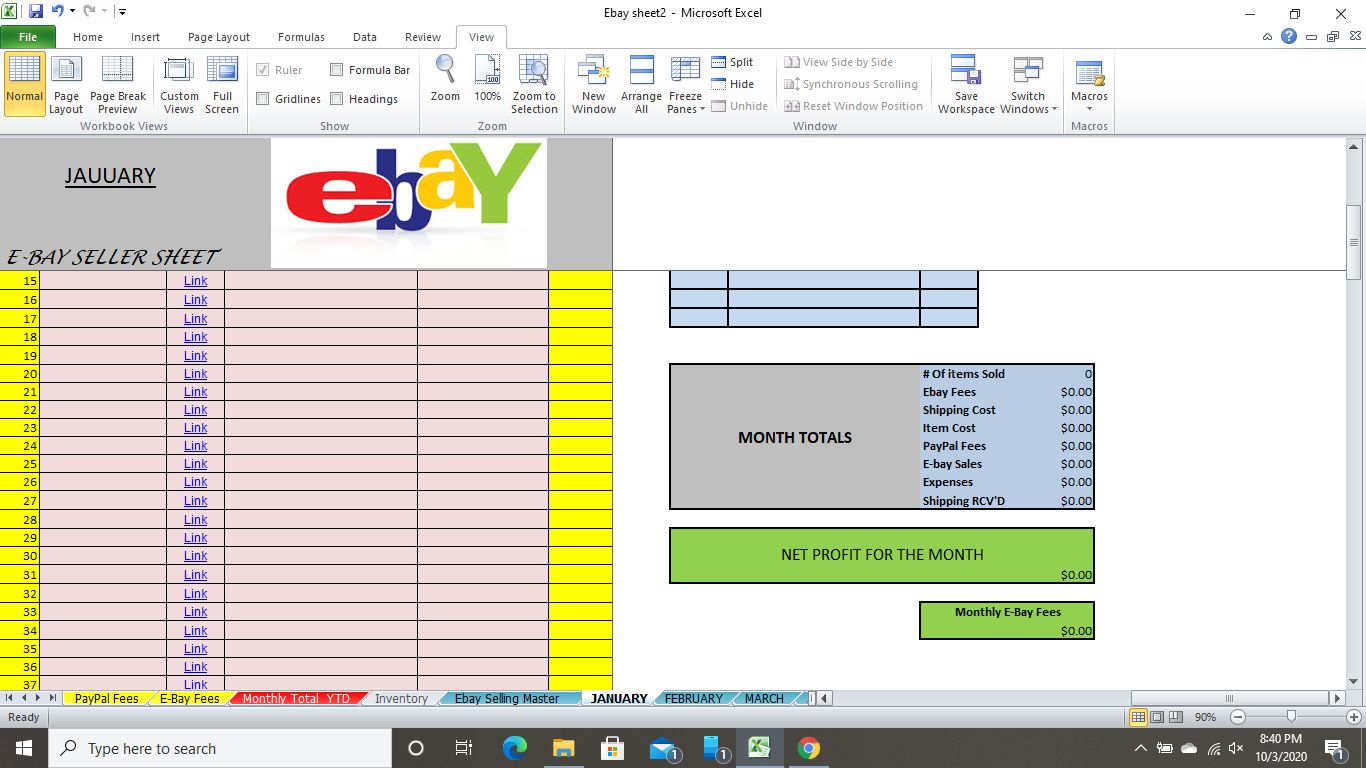Switch to Normal workbook view
The height and width of the screenshot is (768, 1366).
[24, 84]
